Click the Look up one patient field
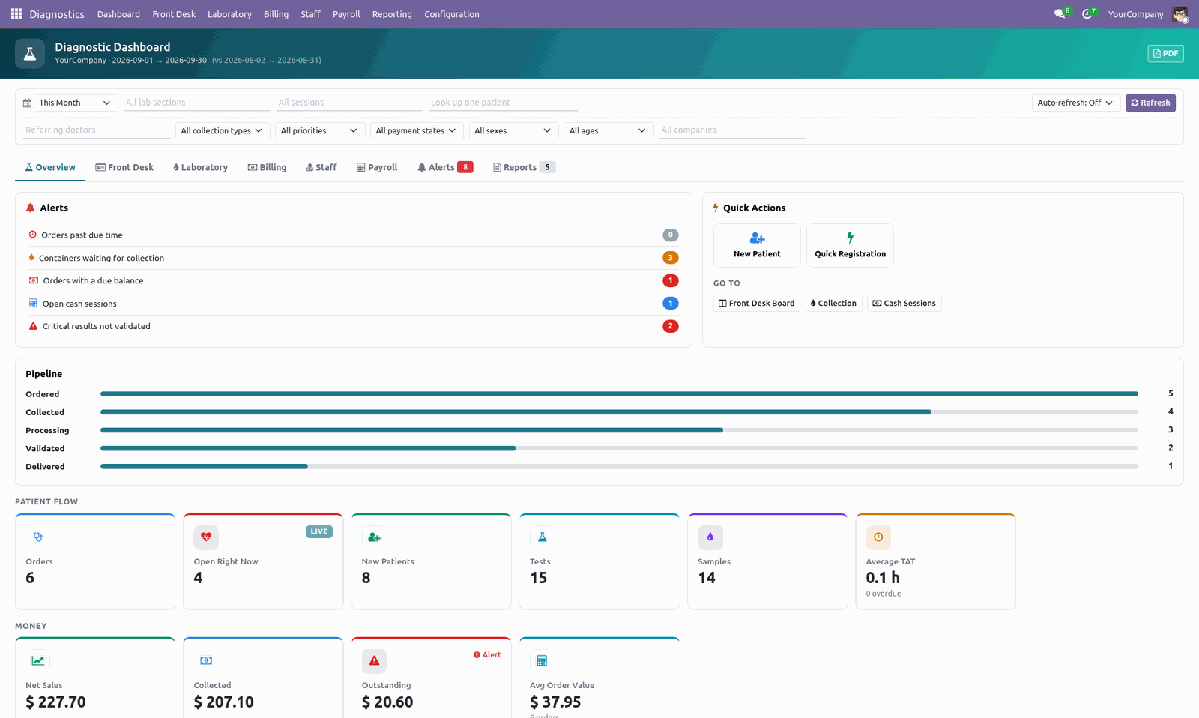 503,102
